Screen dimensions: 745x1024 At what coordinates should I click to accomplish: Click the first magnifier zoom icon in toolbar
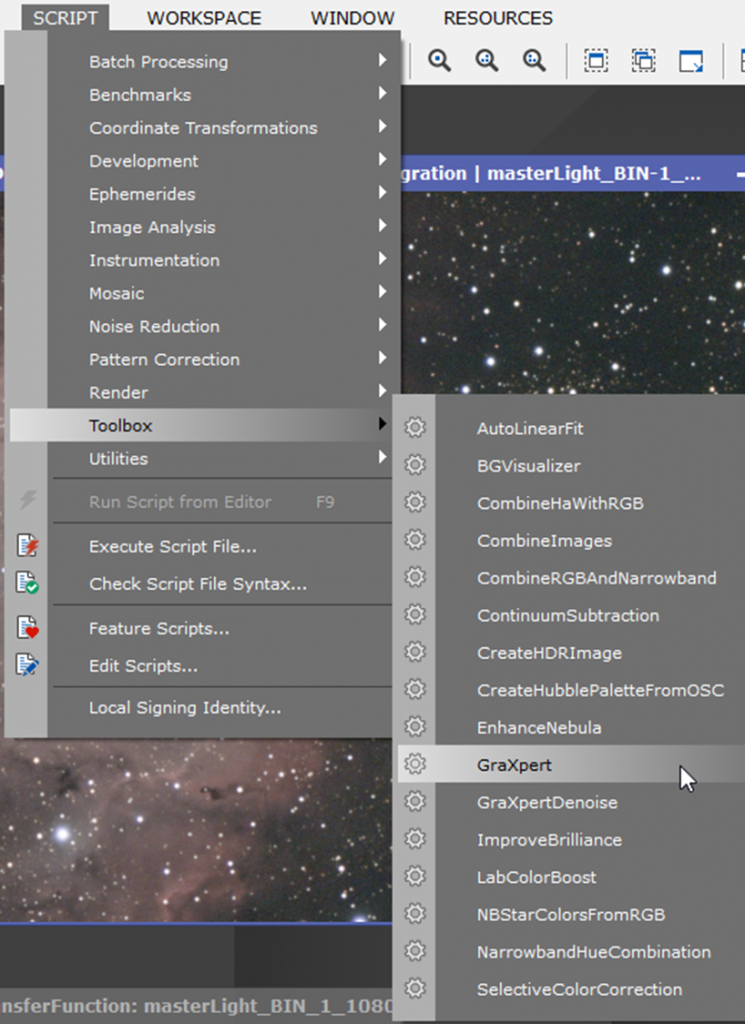click(439, 61)
